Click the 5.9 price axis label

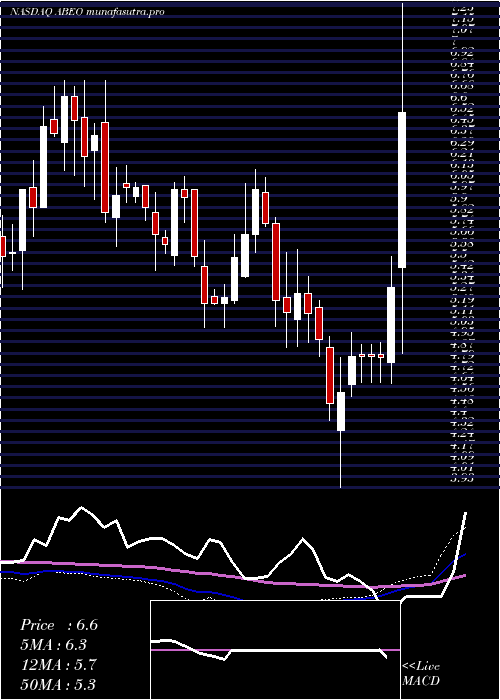[x=459, y=199]
